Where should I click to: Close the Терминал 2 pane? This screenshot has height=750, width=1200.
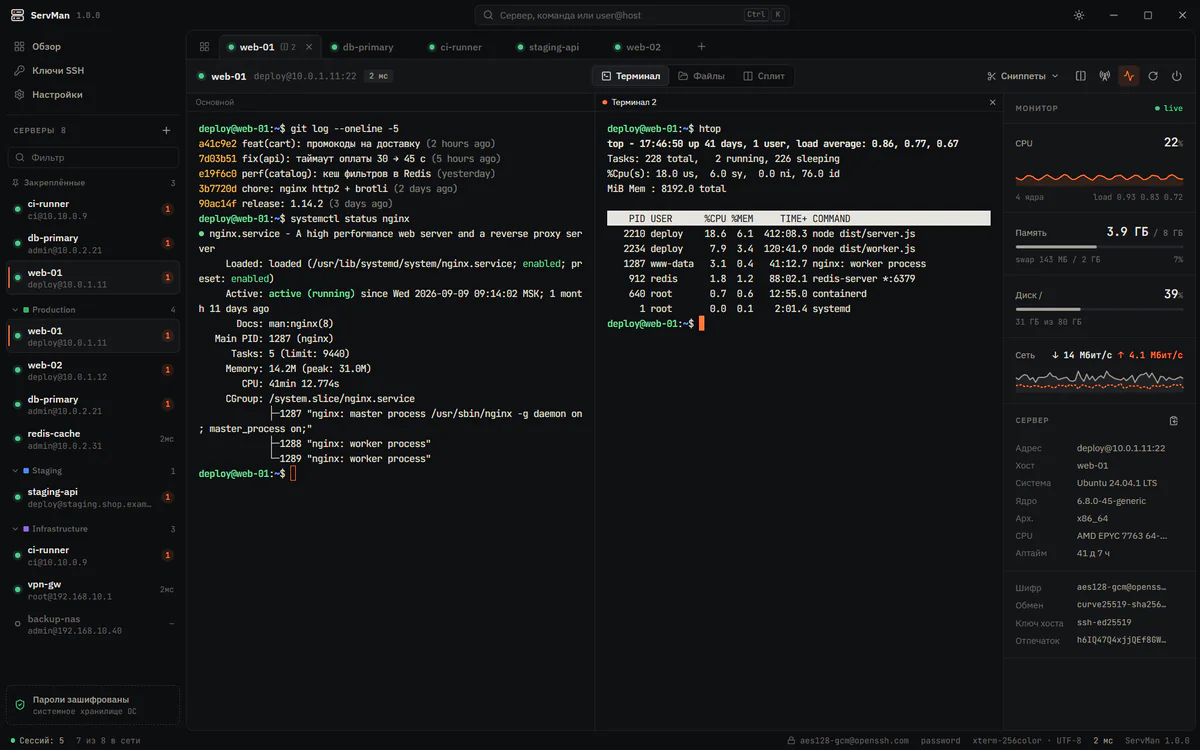click(993, 102)
